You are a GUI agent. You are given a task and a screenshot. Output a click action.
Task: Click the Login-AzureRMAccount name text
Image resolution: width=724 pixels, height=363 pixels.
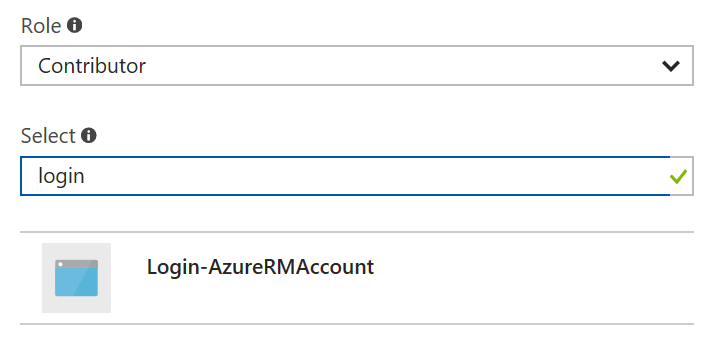click(x=260, y=267)
